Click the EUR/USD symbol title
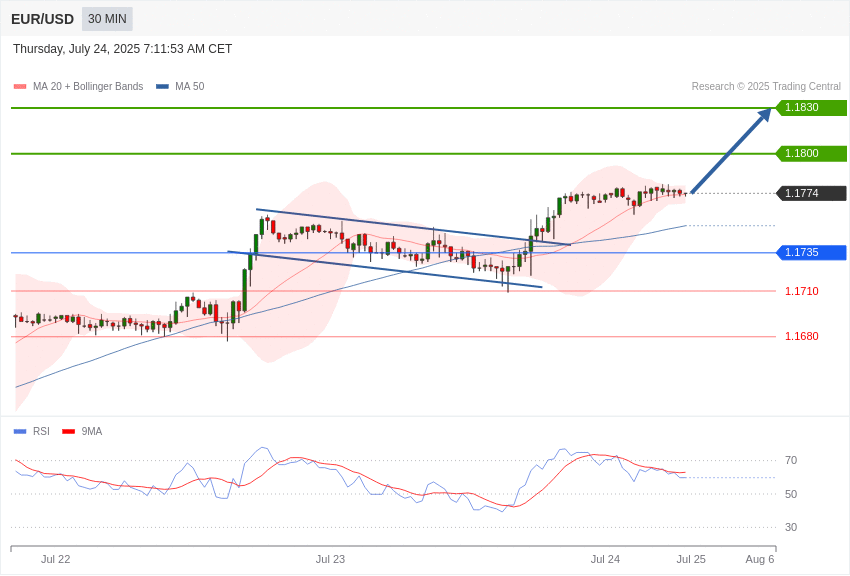Screen dimensions: 850x576 click(42, 20)
